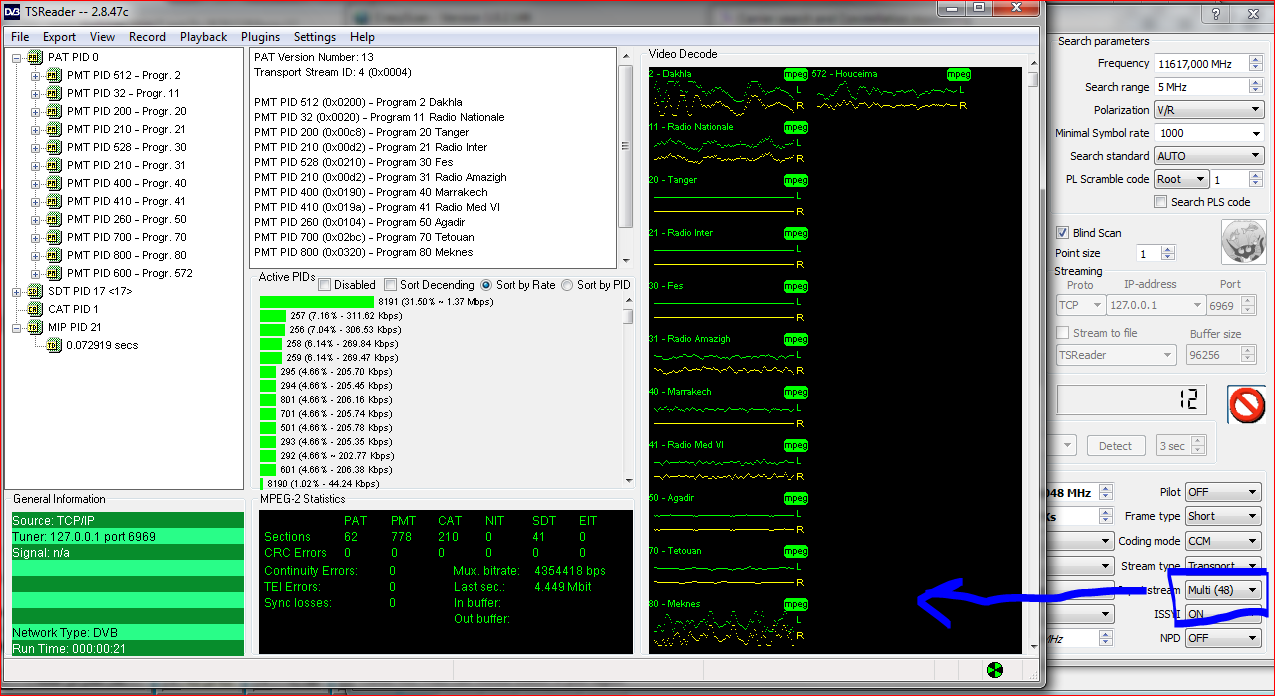Open the Search standard dropdown

pyautogui.click(x=1208, y=156)
